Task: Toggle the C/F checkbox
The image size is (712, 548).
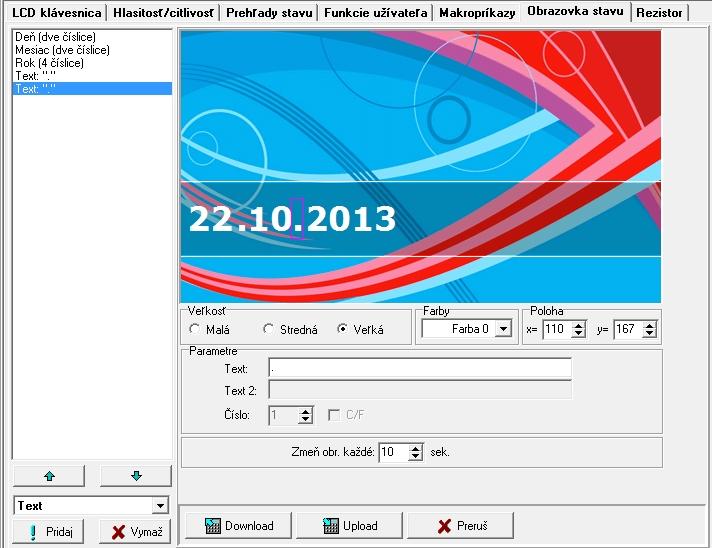Action: click(x=334, y=415)
